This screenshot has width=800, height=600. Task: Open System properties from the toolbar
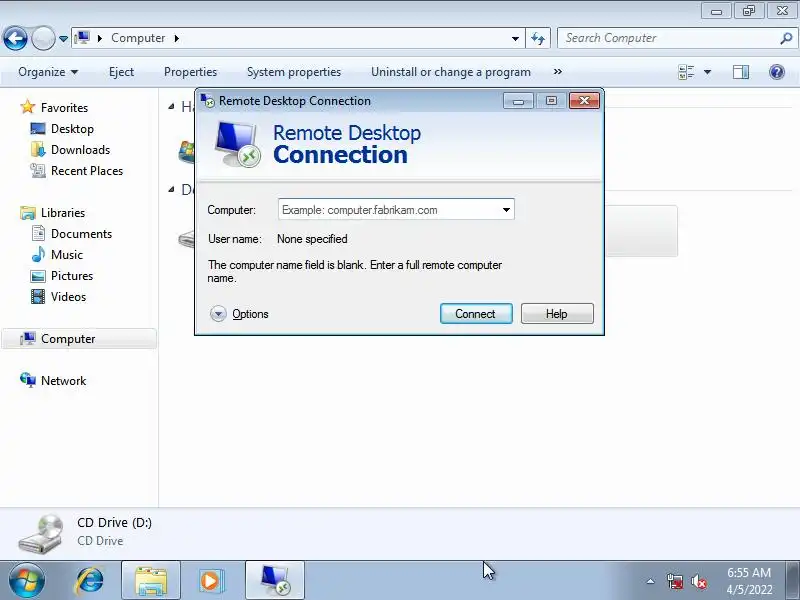tap(294, 72)
